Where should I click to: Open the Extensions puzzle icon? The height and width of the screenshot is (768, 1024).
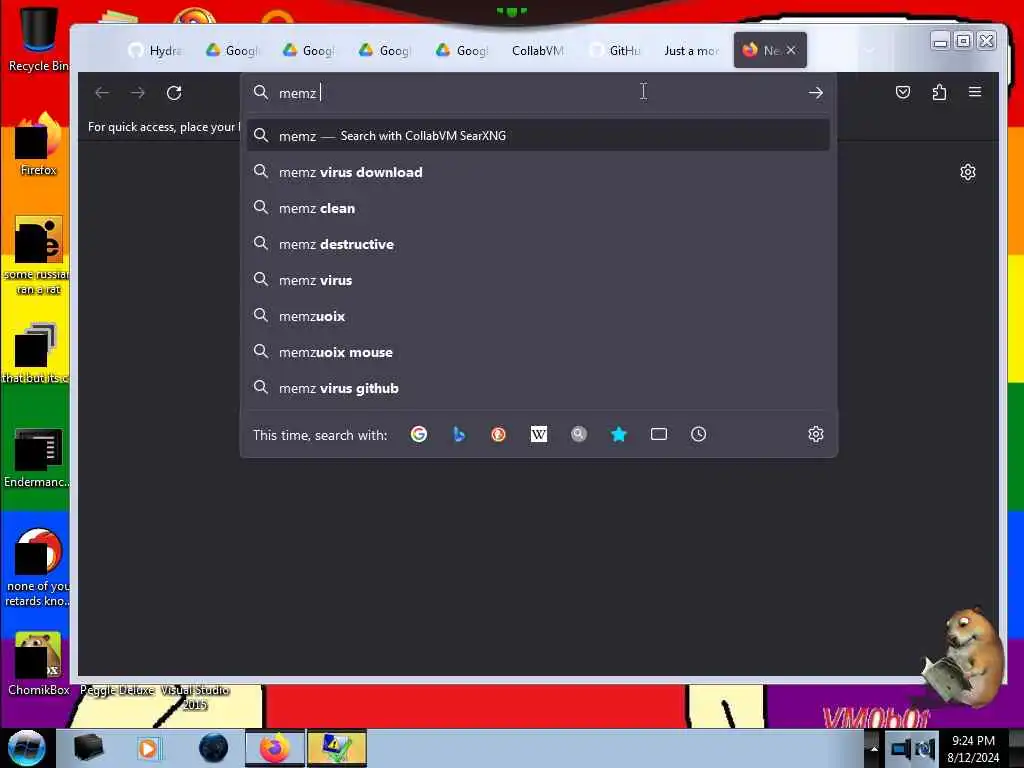tap(939, 92)
